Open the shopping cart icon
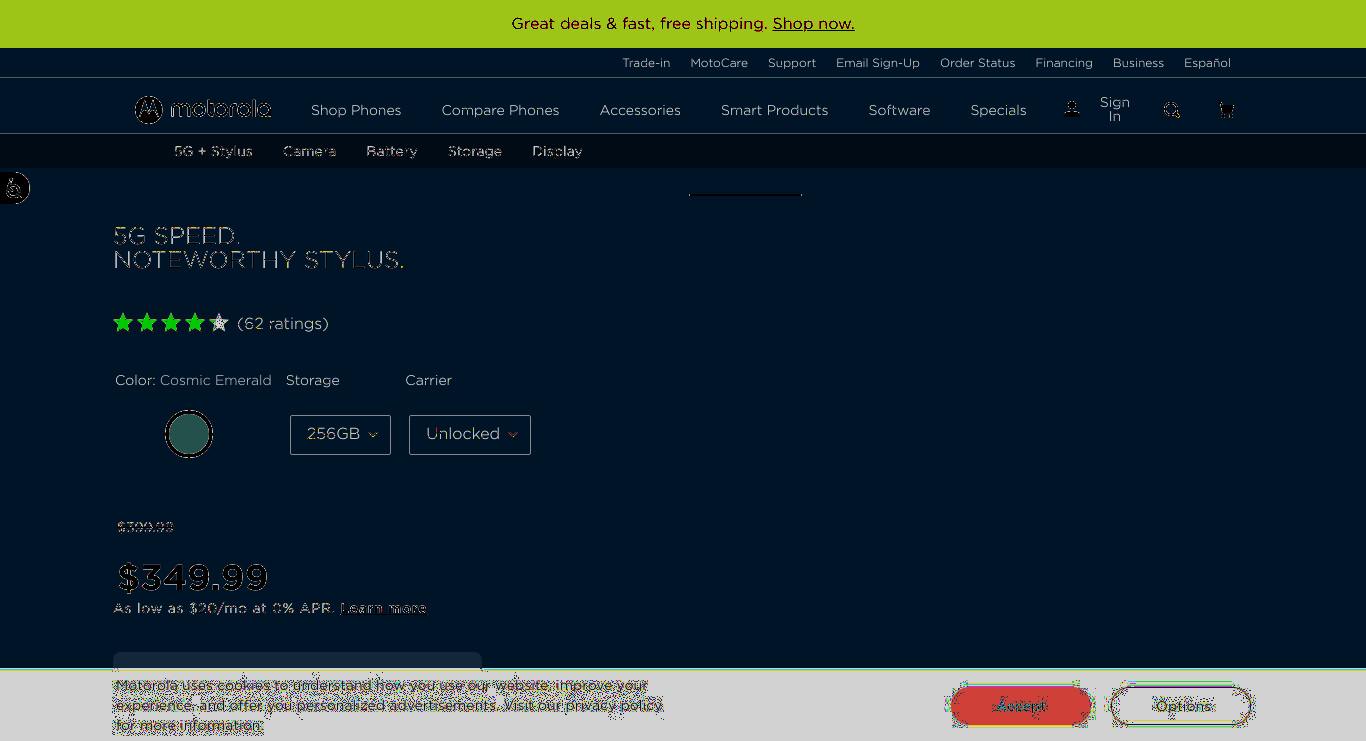Image resolution: width=1366 pixels, height=741 pixels. [1226, 110]
